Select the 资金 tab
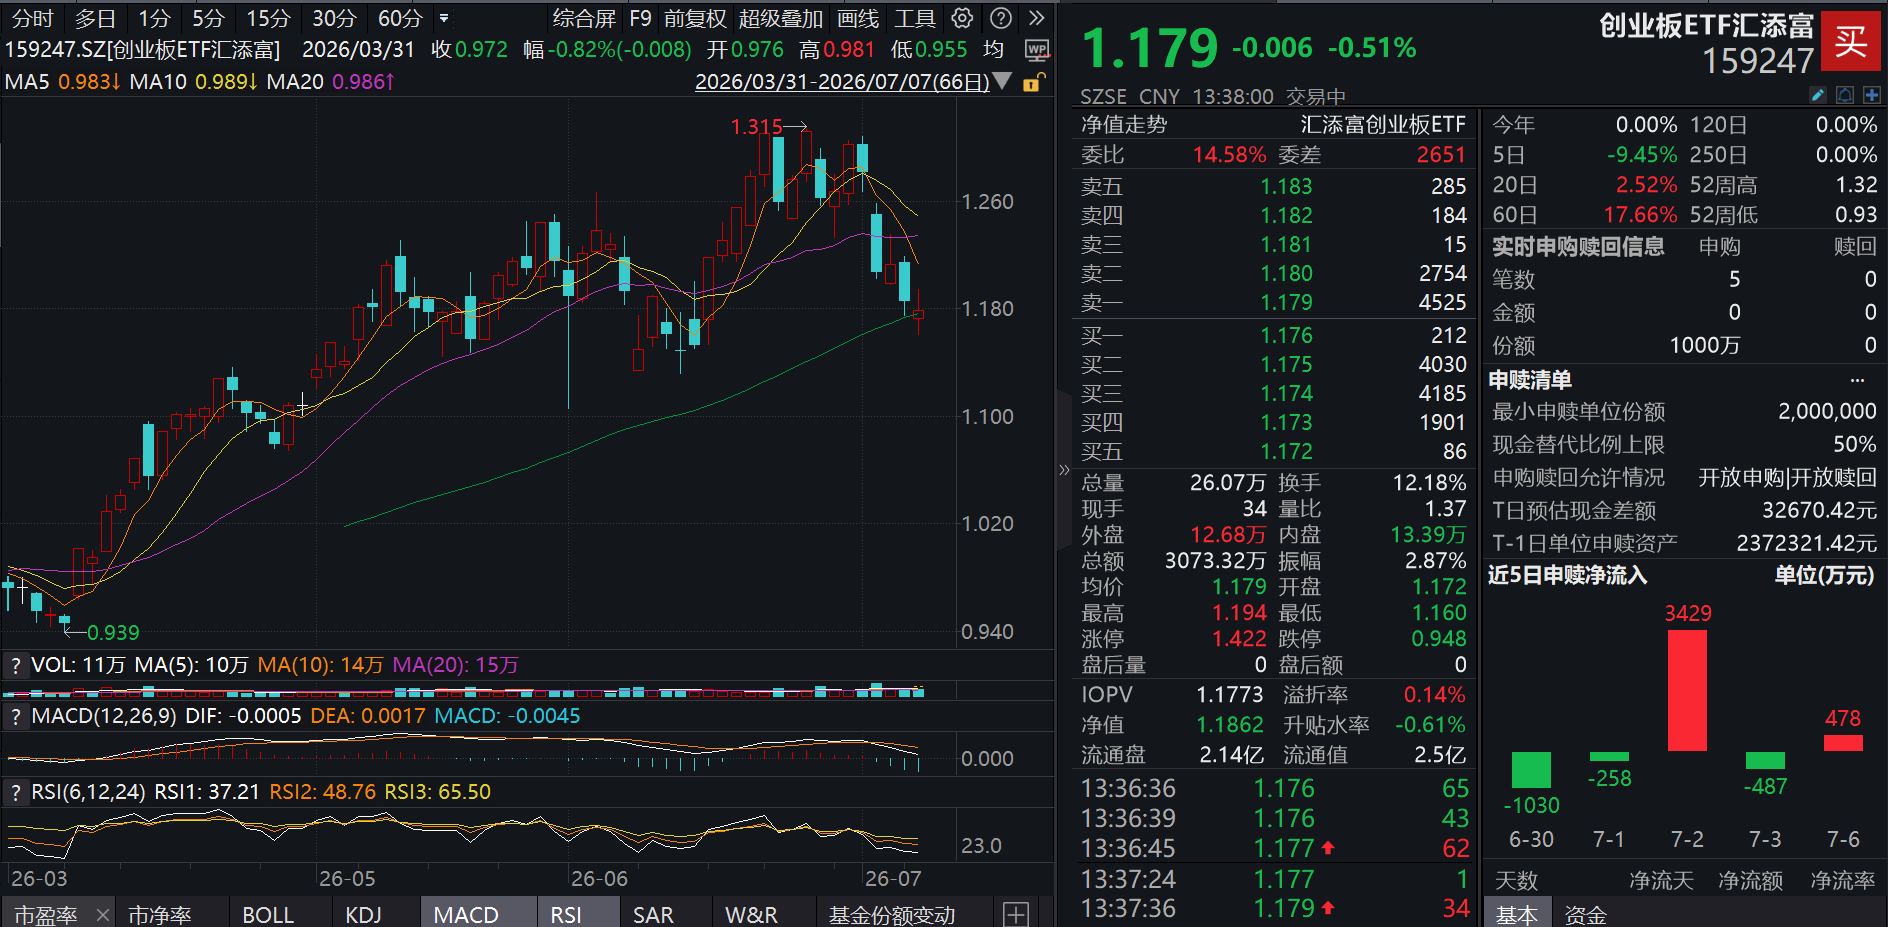Screen dimensions: 1888x927 point(1585,914)
